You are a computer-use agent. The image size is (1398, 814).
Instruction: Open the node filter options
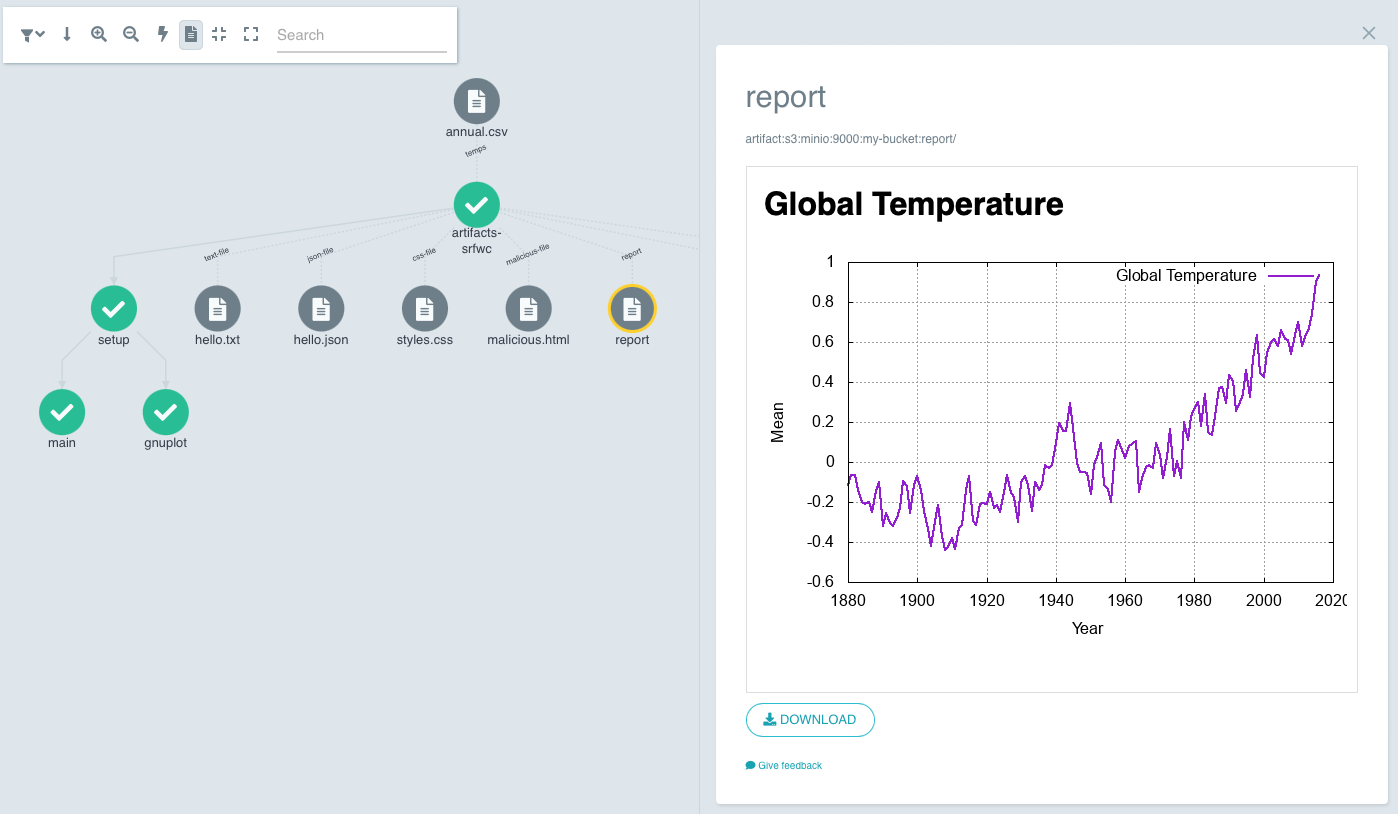[x=30, y=33]
